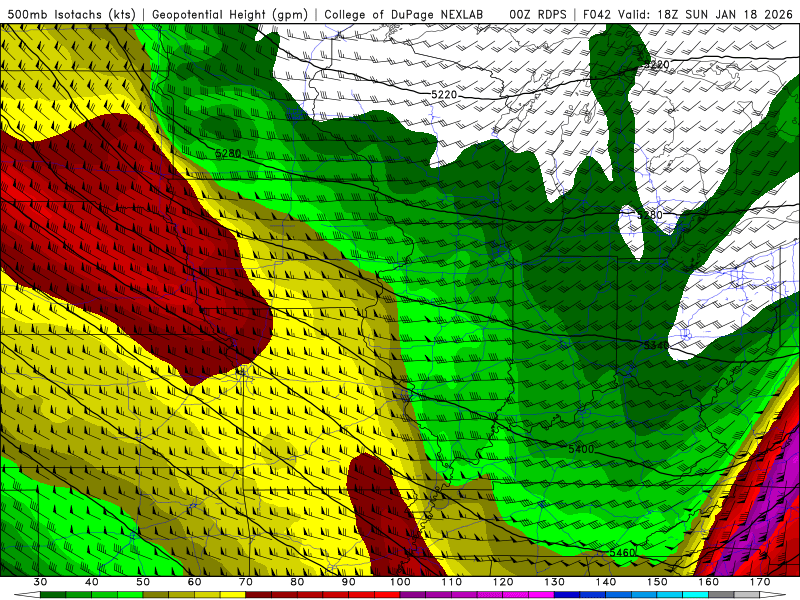800x600 pixels.
Task: Click the 60 value on the color scale
Action: pos(194,582)
